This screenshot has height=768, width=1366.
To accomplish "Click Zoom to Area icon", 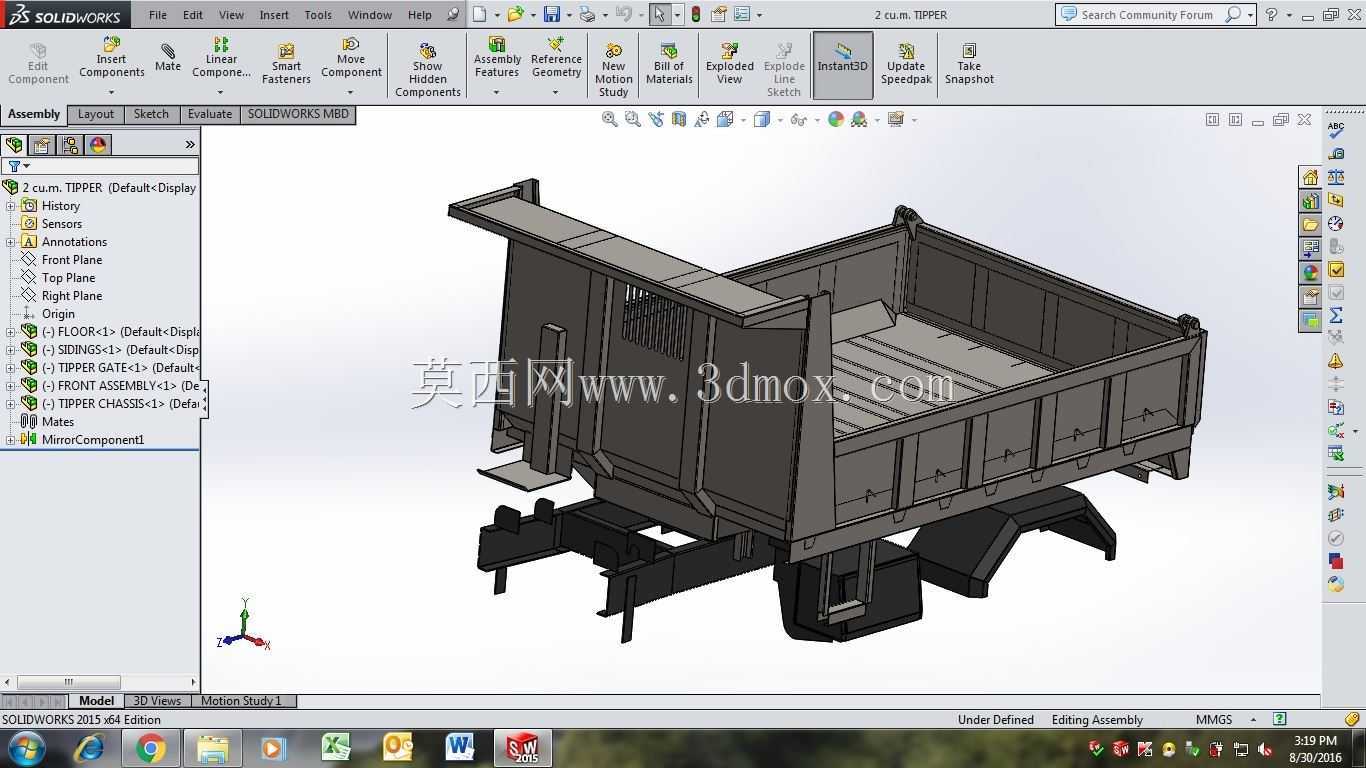I will click(632, 119).
